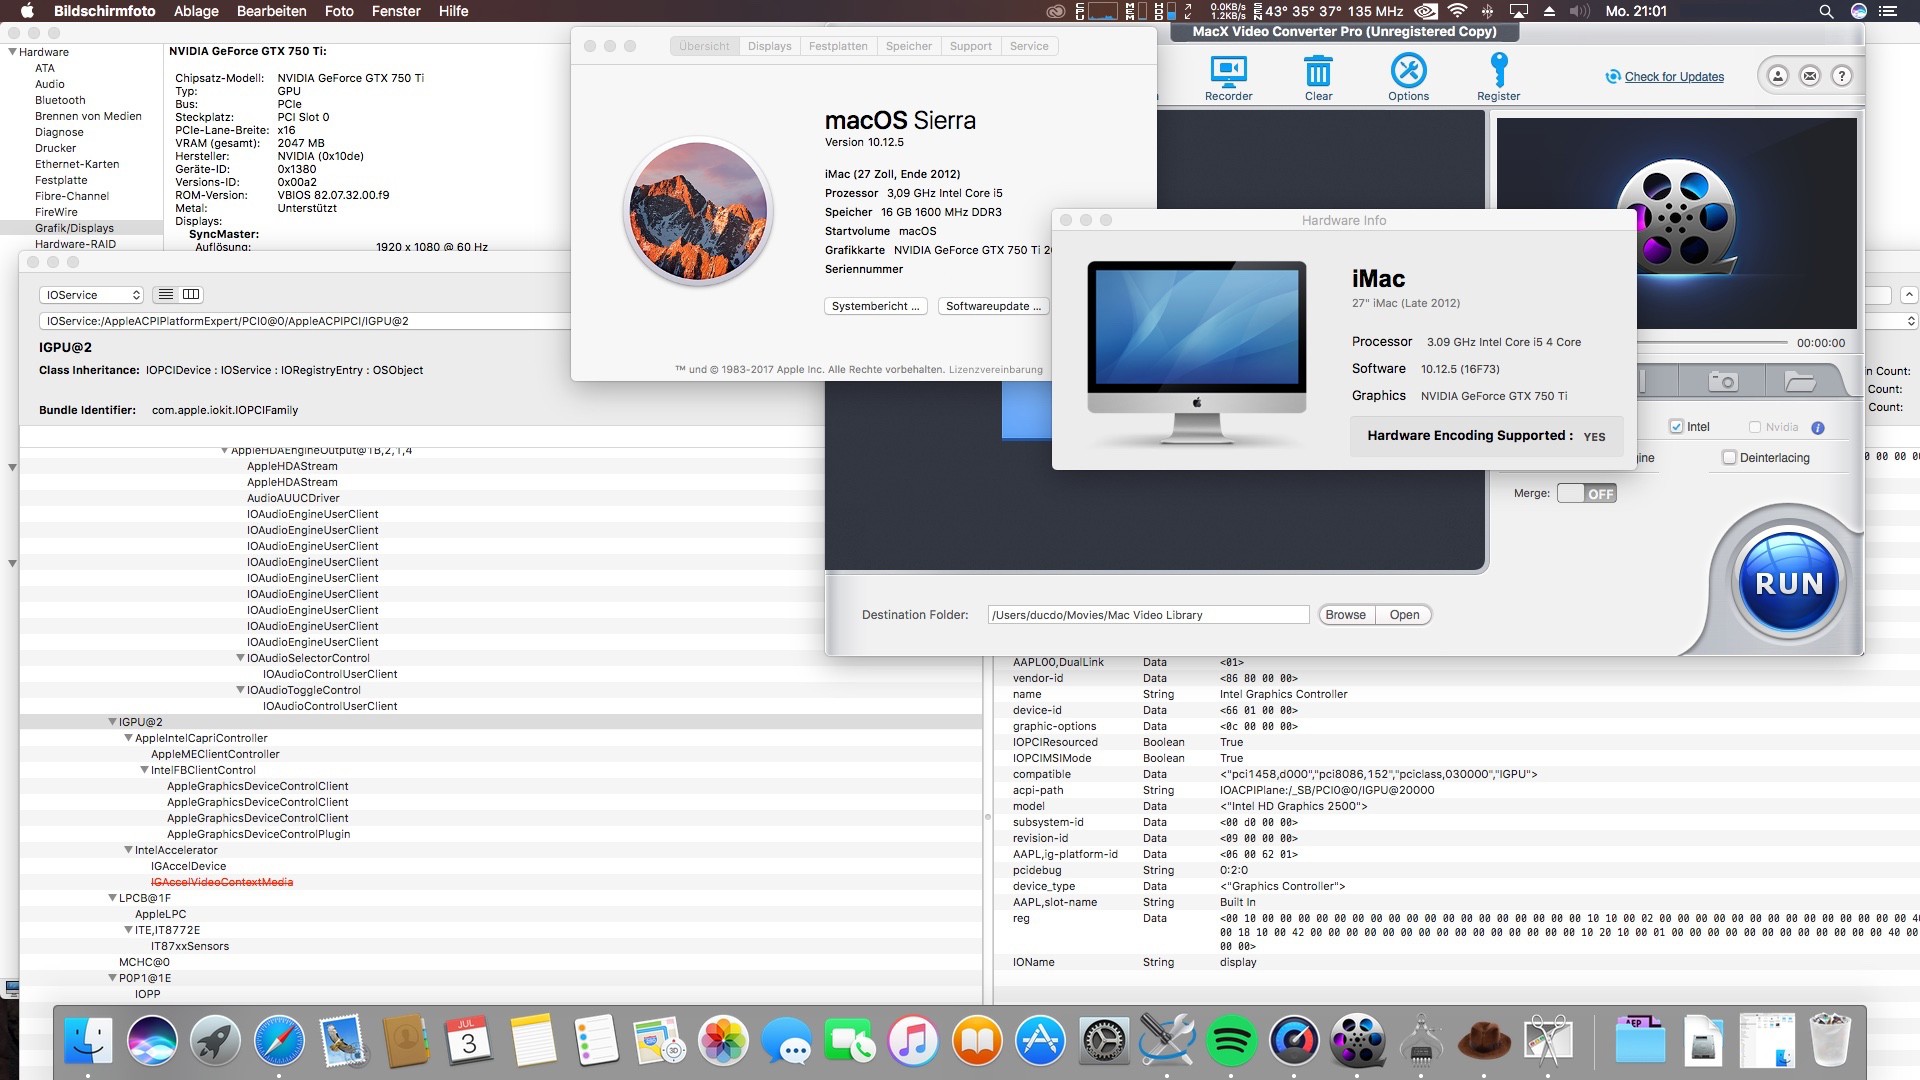Image resolution: width=1920 pixels, height=1080 pixels.
Task: Click the Recorder icon in MacX toolbar
Action: (1228, 72)
